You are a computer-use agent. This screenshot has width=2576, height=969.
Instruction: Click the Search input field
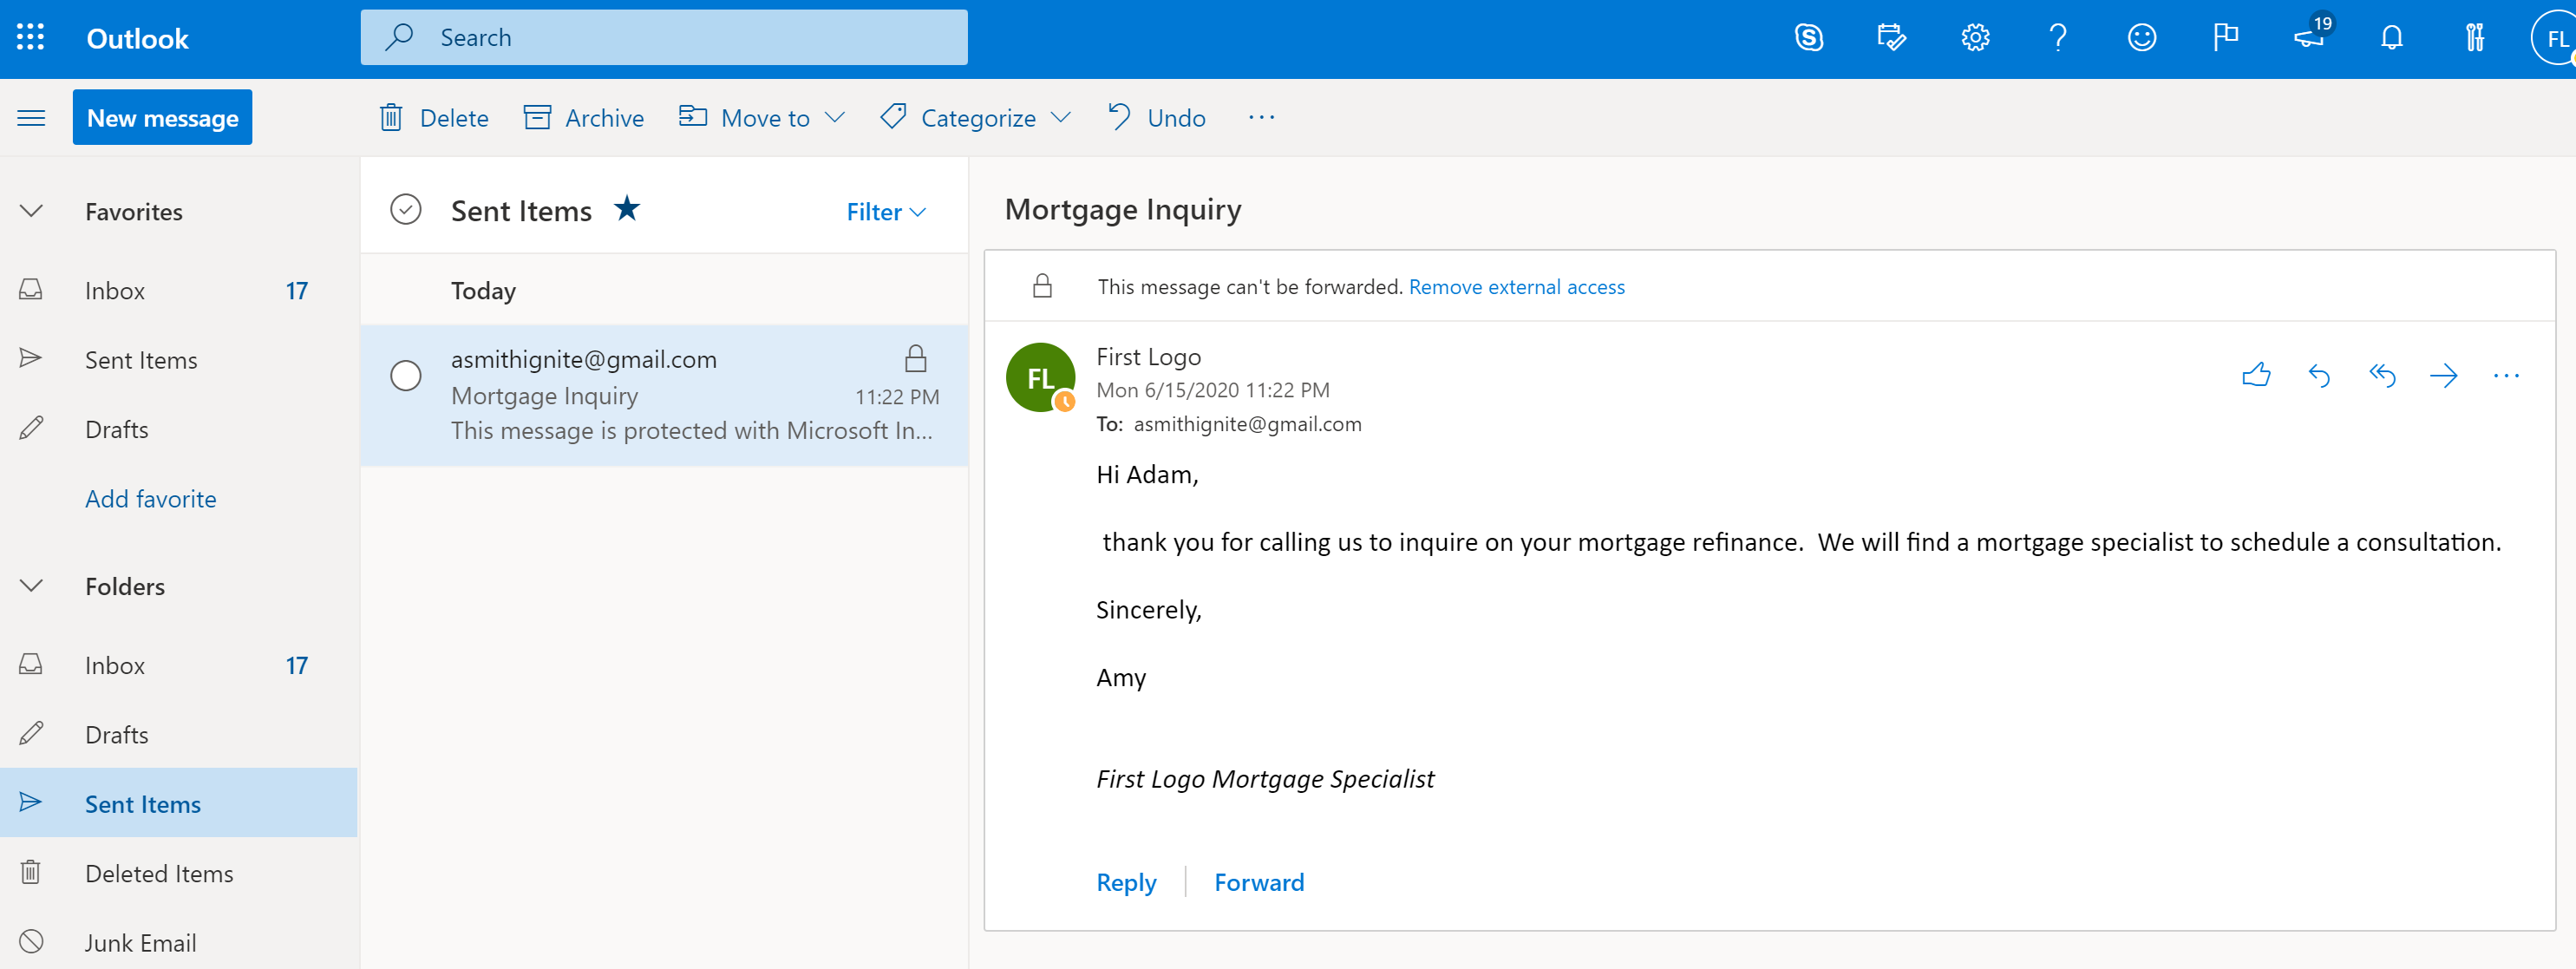coord(664,36)
